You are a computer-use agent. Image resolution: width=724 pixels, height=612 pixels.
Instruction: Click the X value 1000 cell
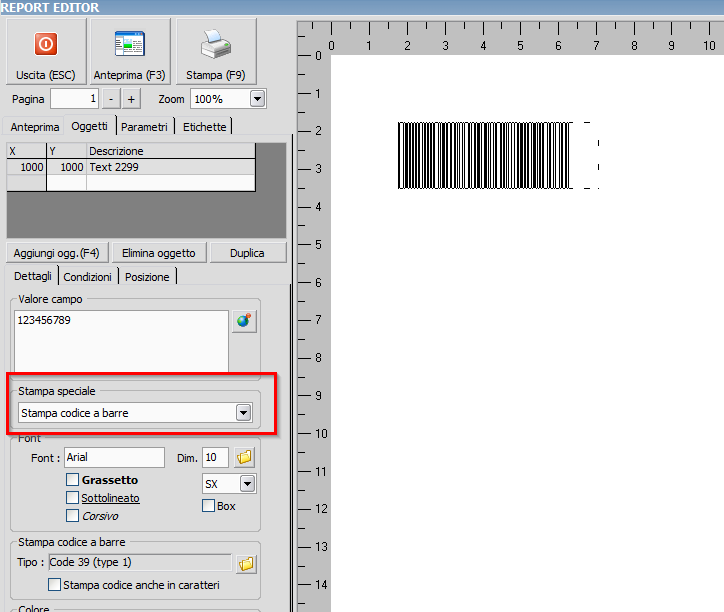pos(26,167)
